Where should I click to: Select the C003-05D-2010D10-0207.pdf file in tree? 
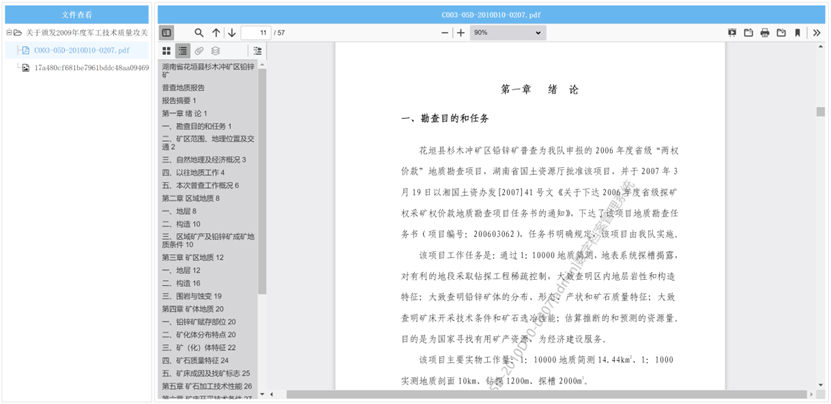(x=82, y=50)
